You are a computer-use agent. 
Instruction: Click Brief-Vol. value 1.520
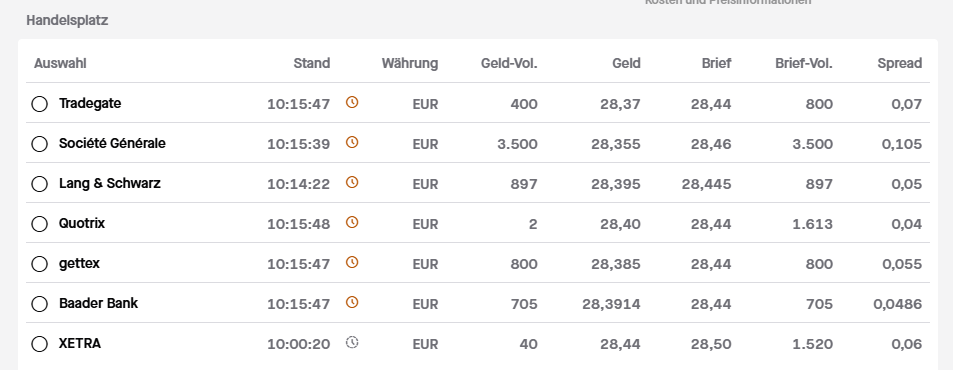pos(813,344)
